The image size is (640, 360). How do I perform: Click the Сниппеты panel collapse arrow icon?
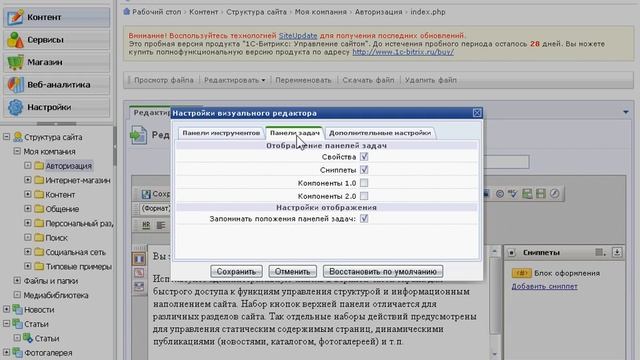point(617,252)
